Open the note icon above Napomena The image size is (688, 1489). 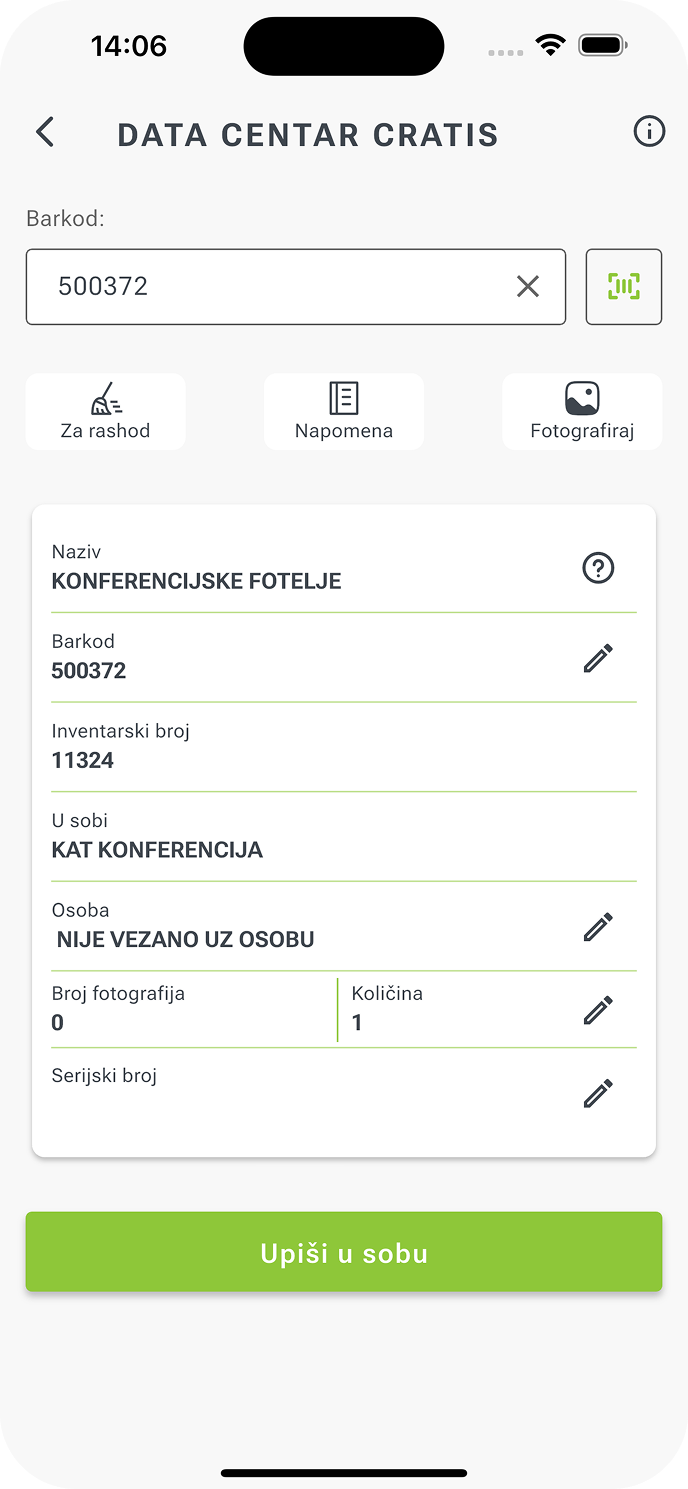tap(344, 397)
